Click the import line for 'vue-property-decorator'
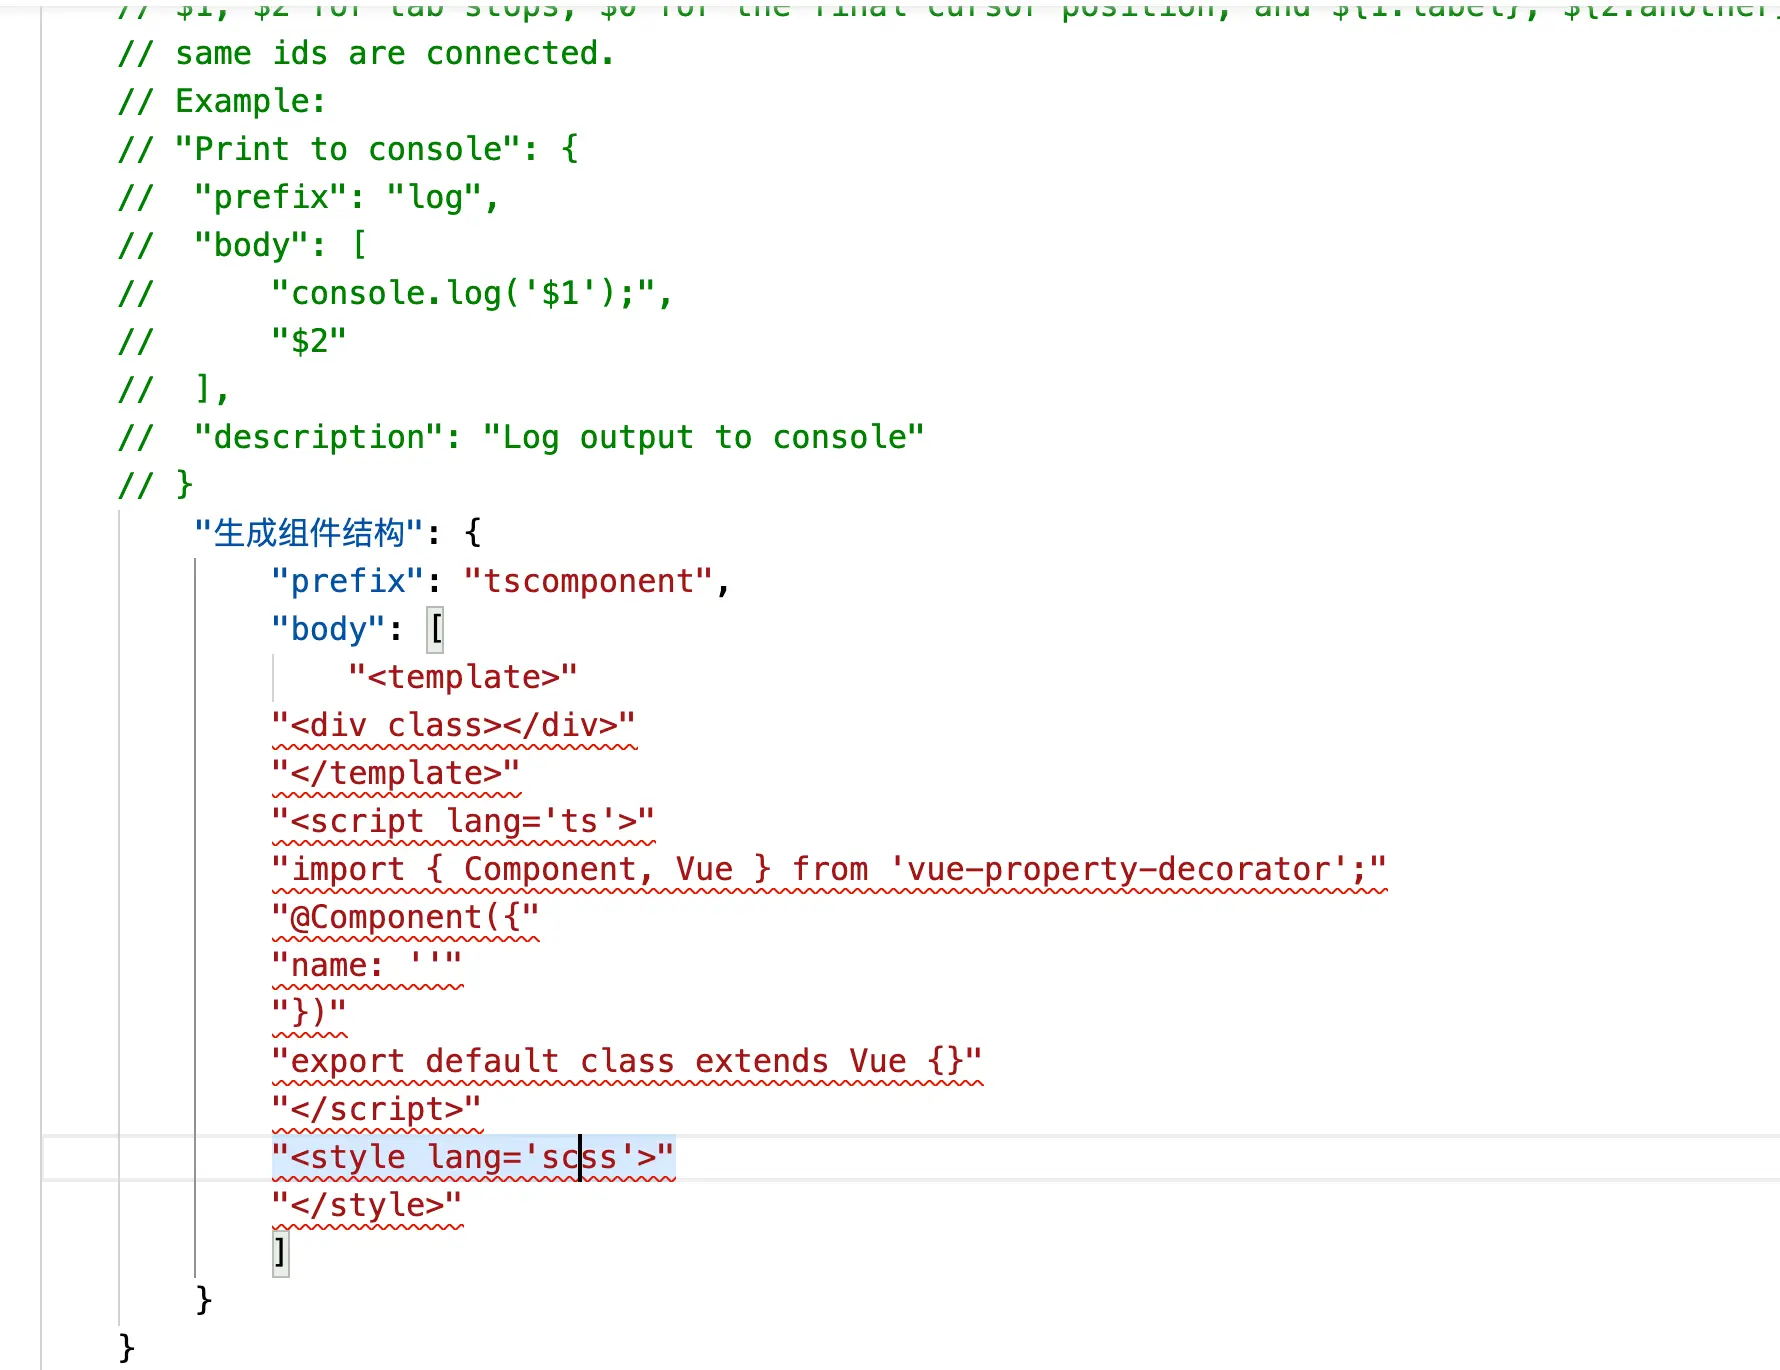Screen dimensions: 1780x1370 click(829, 869)
